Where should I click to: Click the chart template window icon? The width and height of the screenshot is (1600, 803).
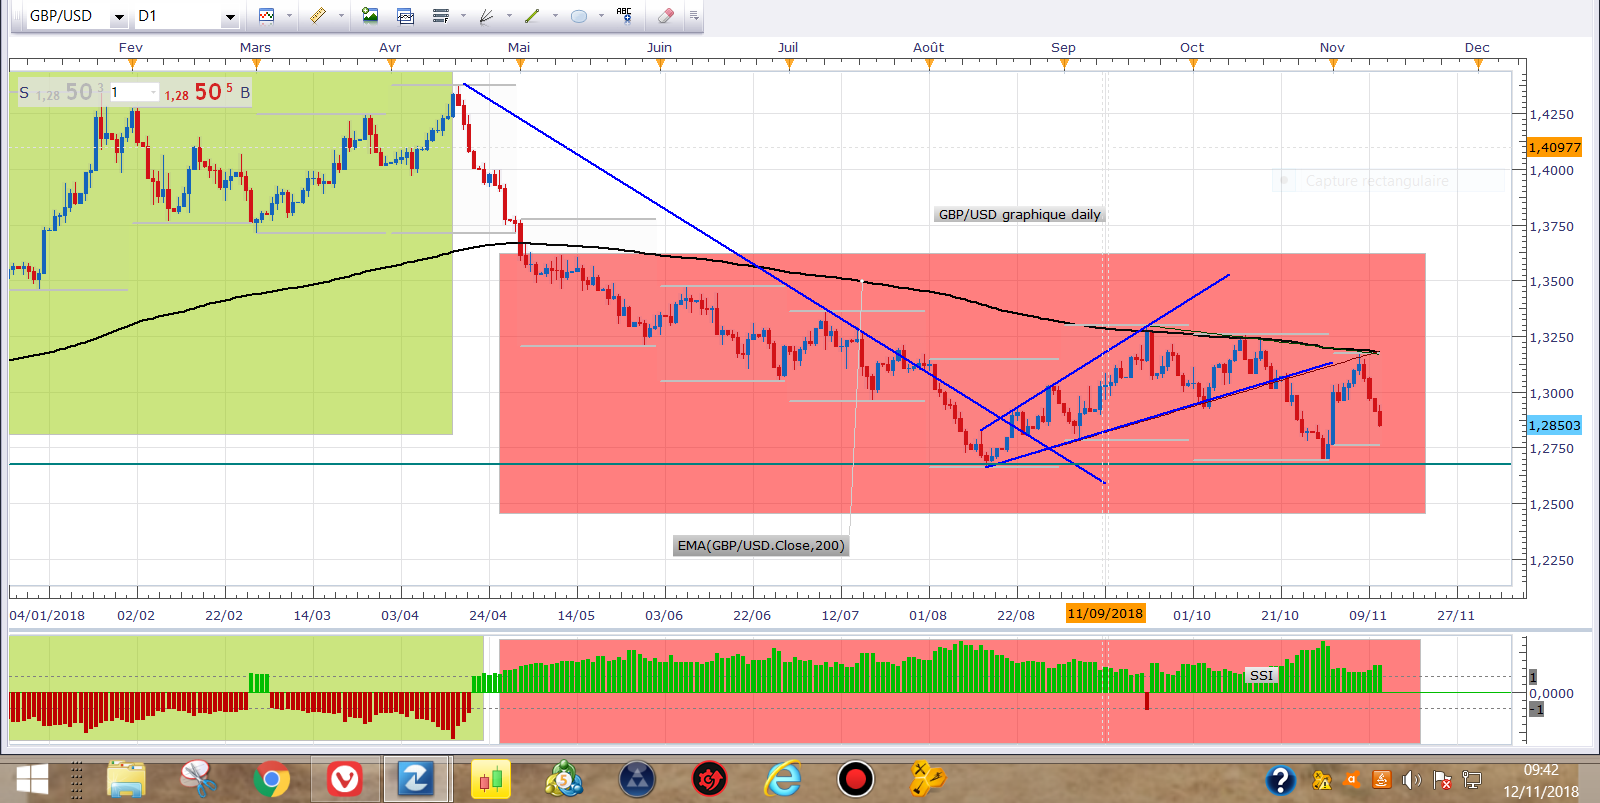(405, 16)
